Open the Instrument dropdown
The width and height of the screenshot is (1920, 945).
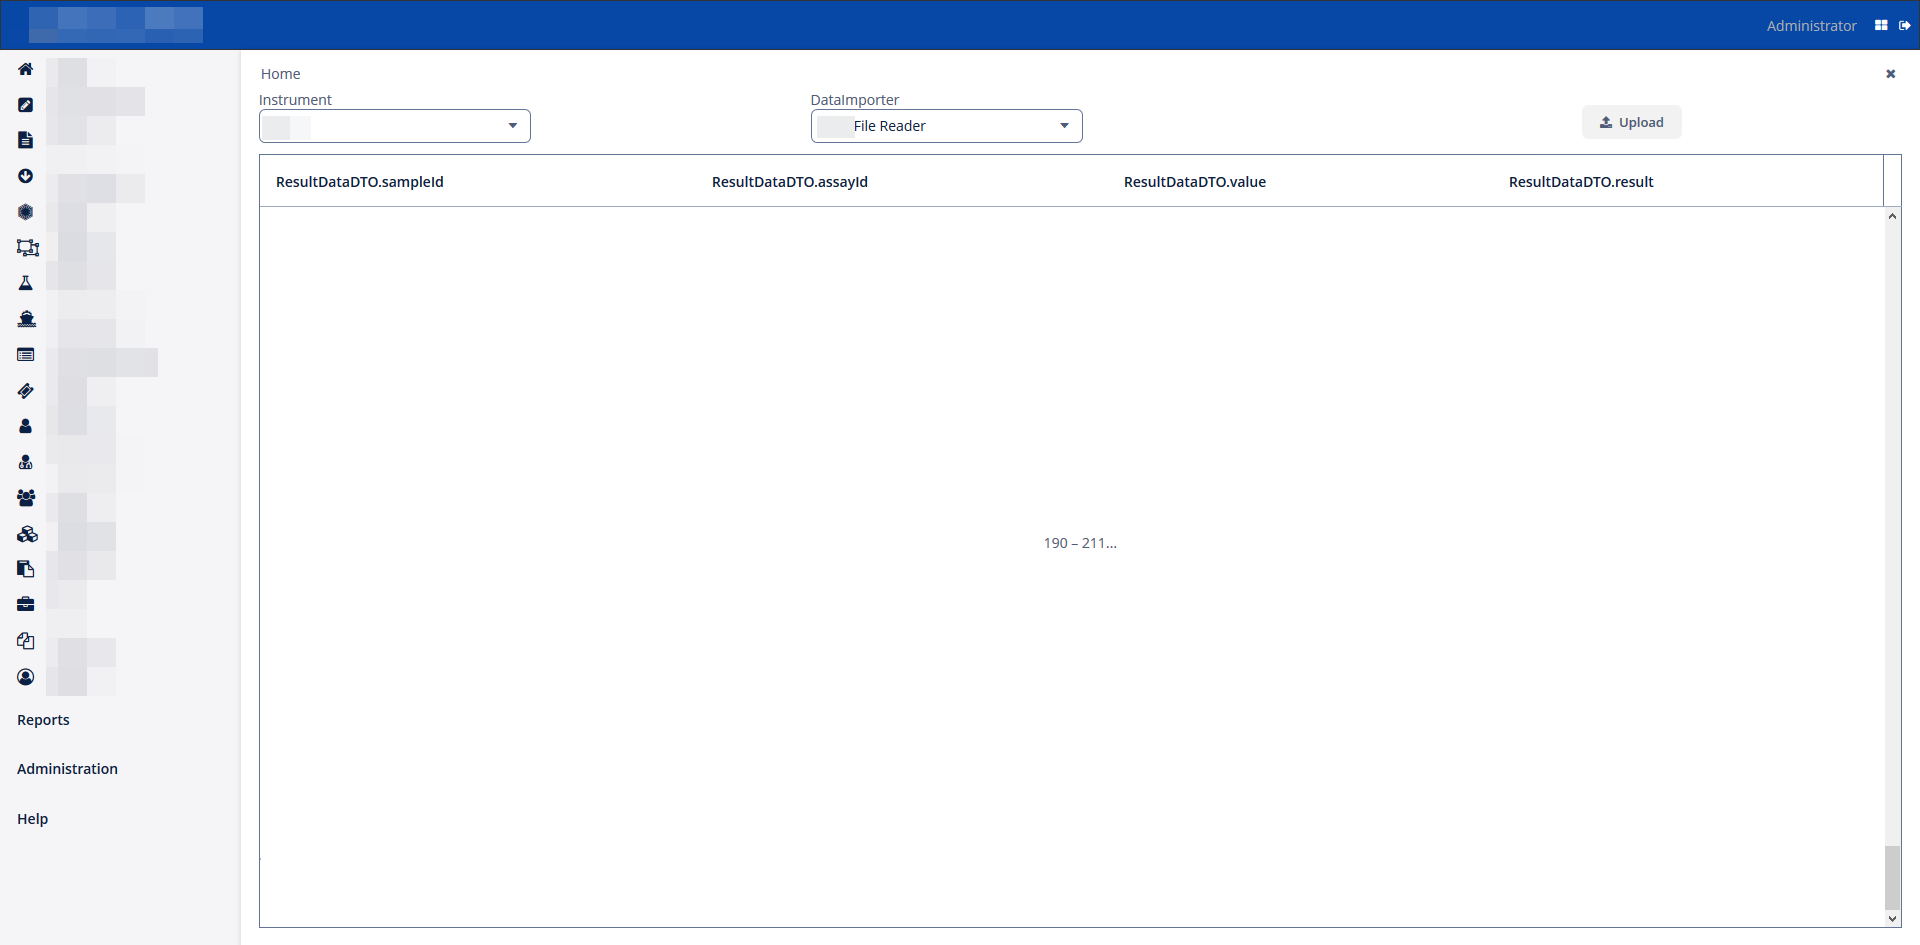[x=395, y=126]
